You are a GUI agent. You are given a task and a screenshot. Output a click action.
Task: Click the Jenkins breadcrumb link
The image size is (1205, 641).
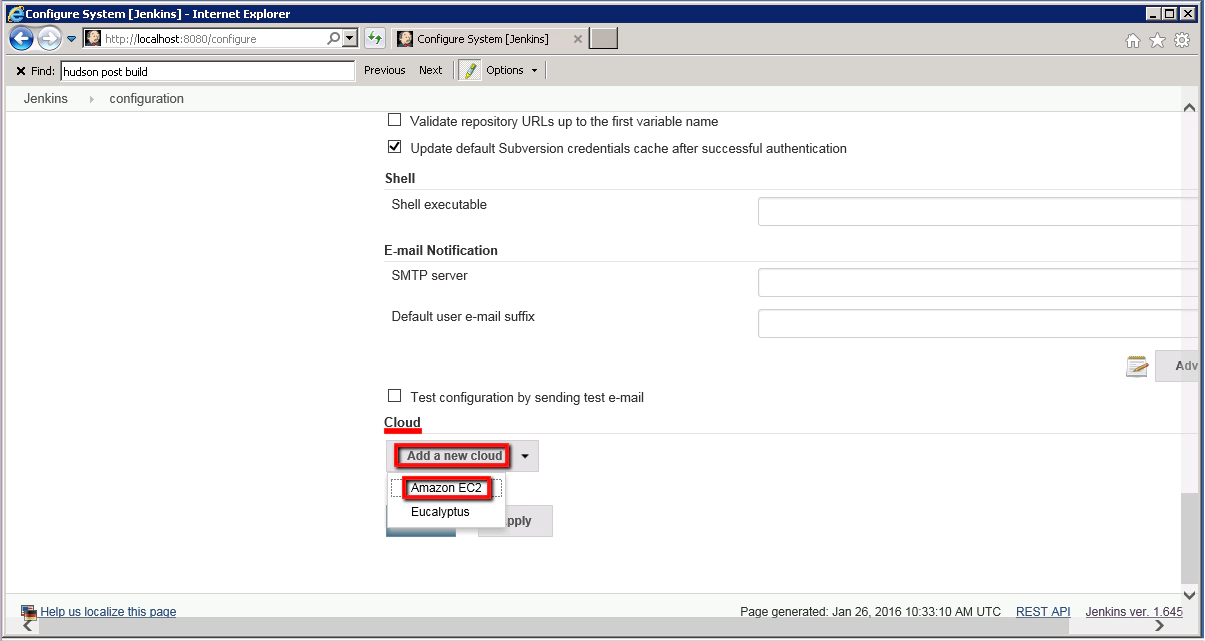[46, 98]
